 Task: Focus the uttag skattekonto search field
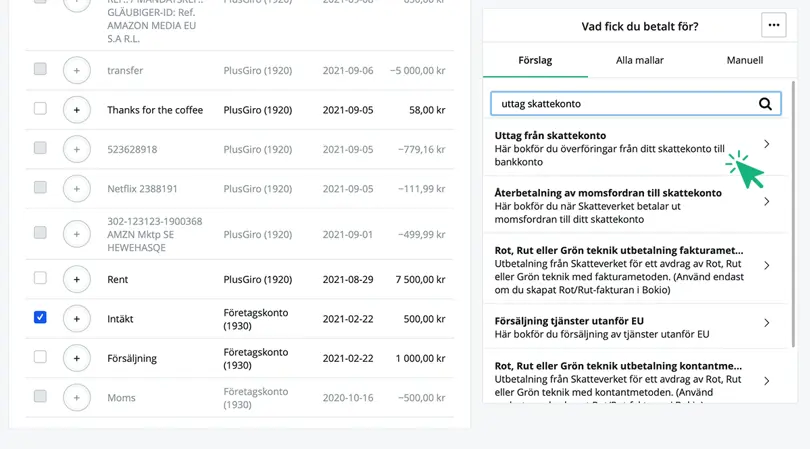point(635,104)
